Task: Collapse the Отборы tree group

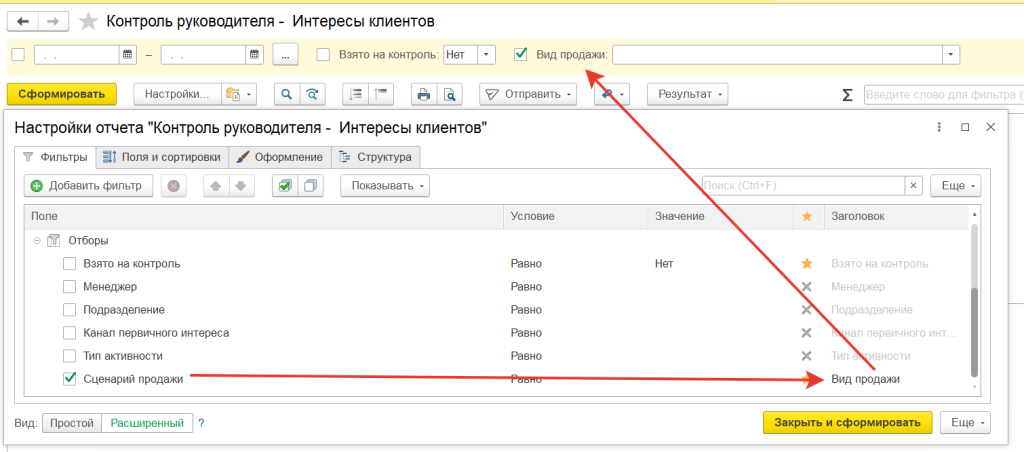Action: coord(37,241)
